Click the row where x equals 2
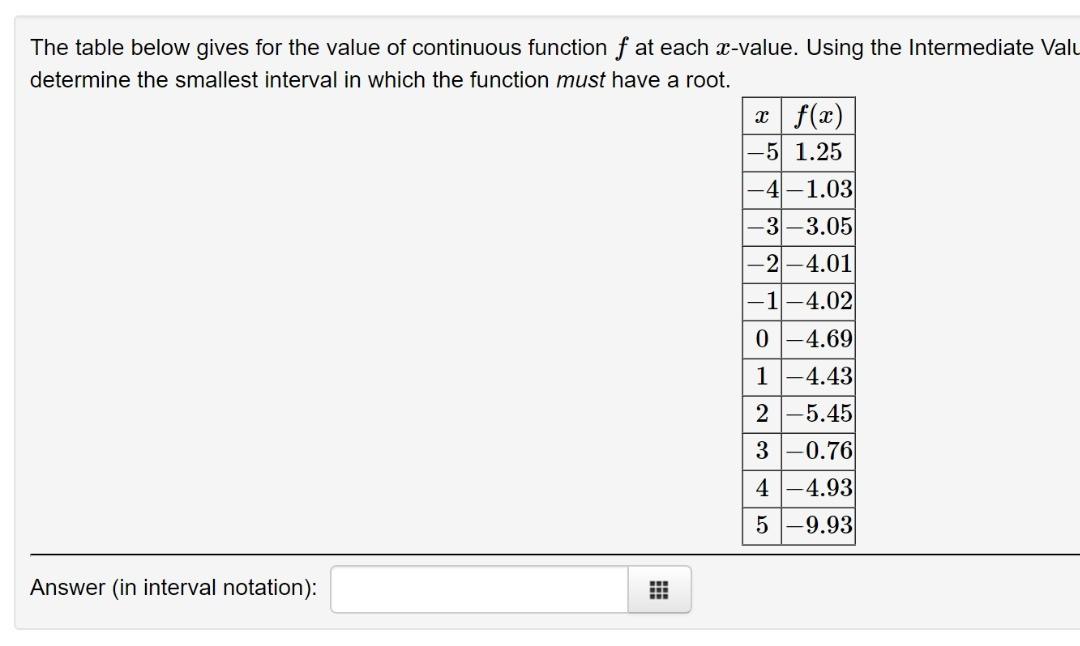Viewport: 1080px width, 646px height. point(800,413)
